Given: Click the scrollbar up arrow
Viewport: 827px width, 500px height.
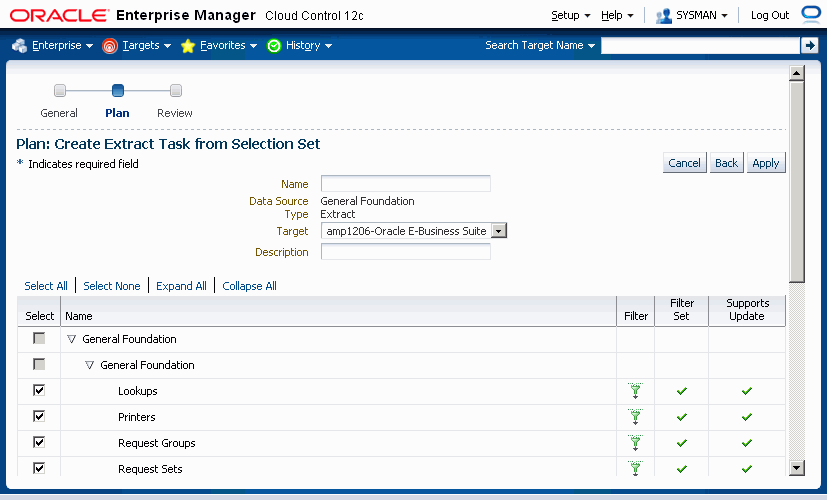Looking at the screenshot, I should pyautogui.click(x=796, y=73).
